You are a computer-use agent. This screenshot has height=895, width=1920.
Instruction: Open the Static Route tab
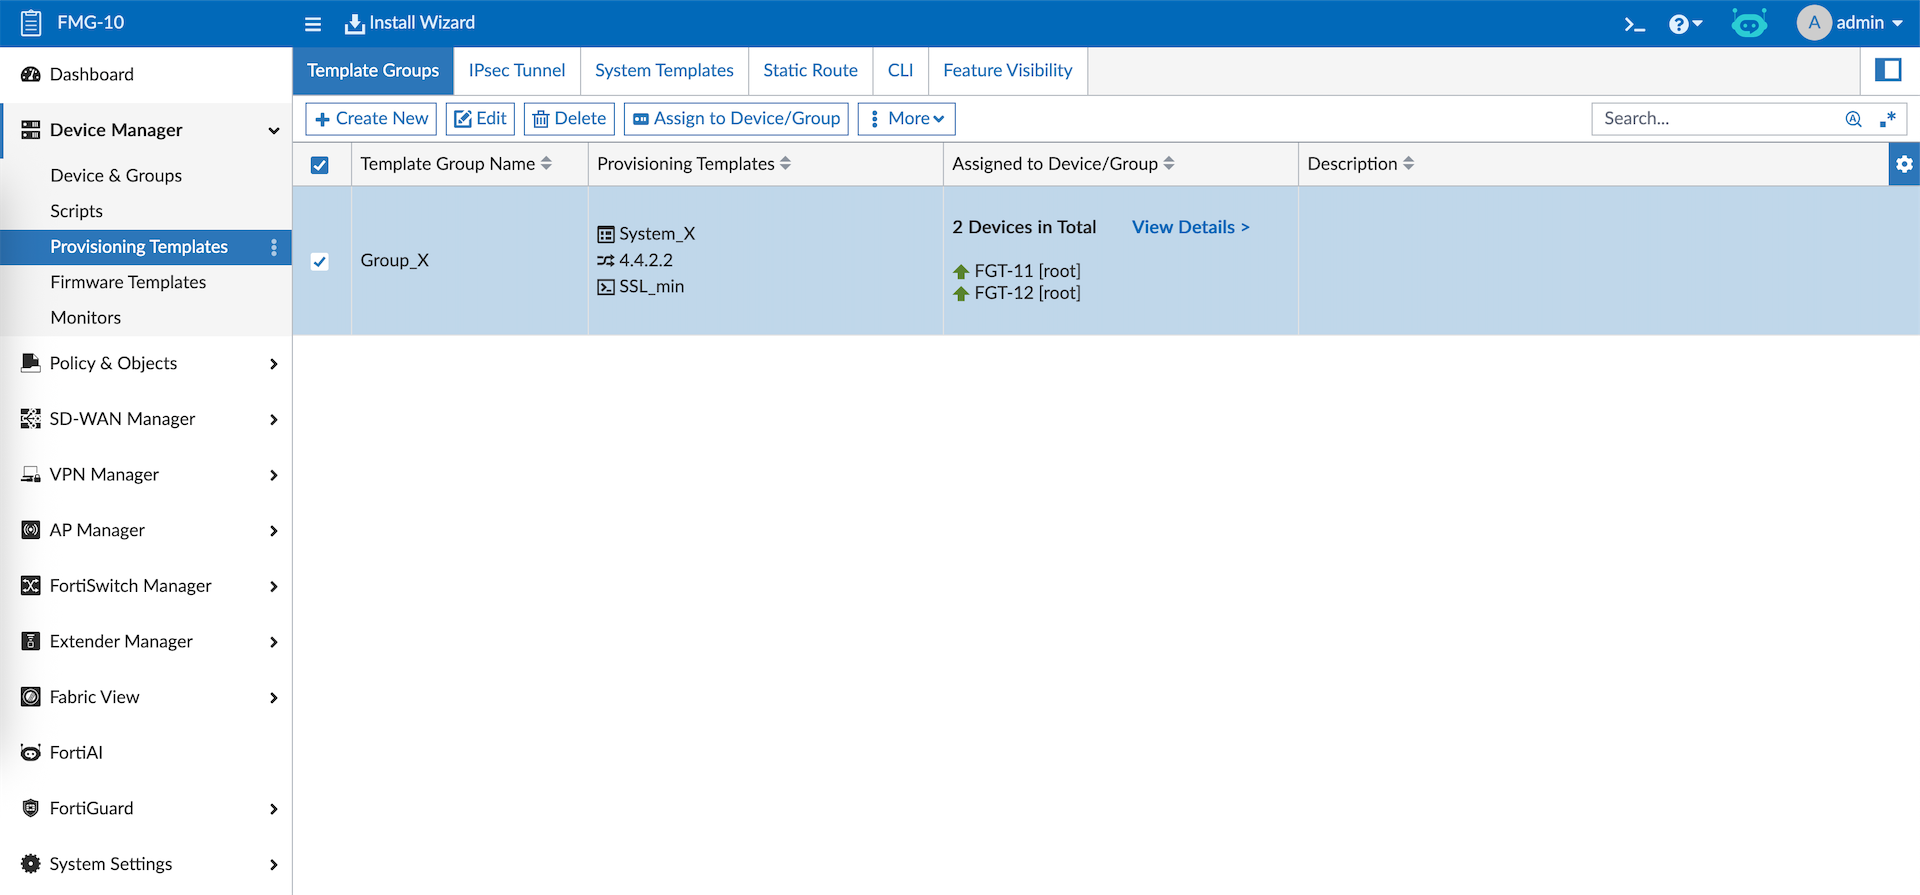tap(810, 71)
